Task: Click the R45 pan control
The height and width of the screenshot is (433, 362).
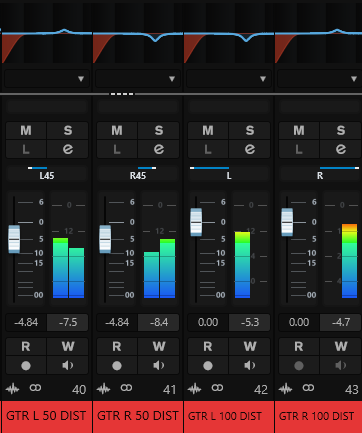Action: coord(138,173)
